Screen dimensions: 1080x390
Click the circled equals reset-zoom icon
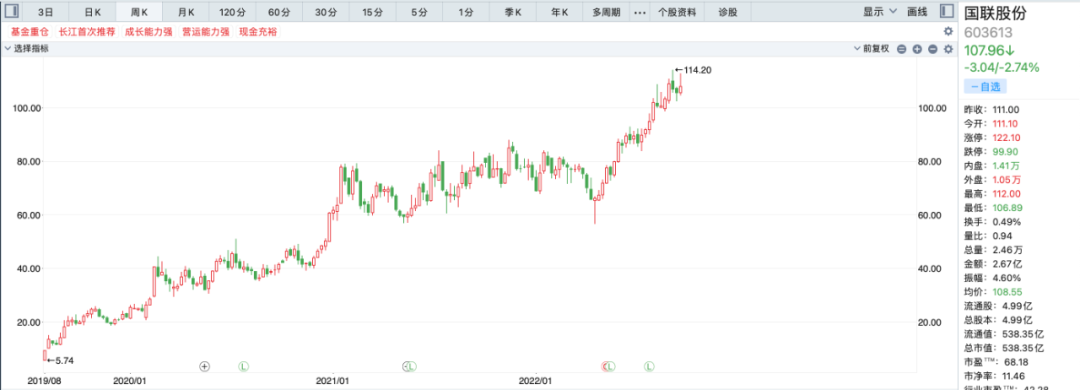[901, 49]
